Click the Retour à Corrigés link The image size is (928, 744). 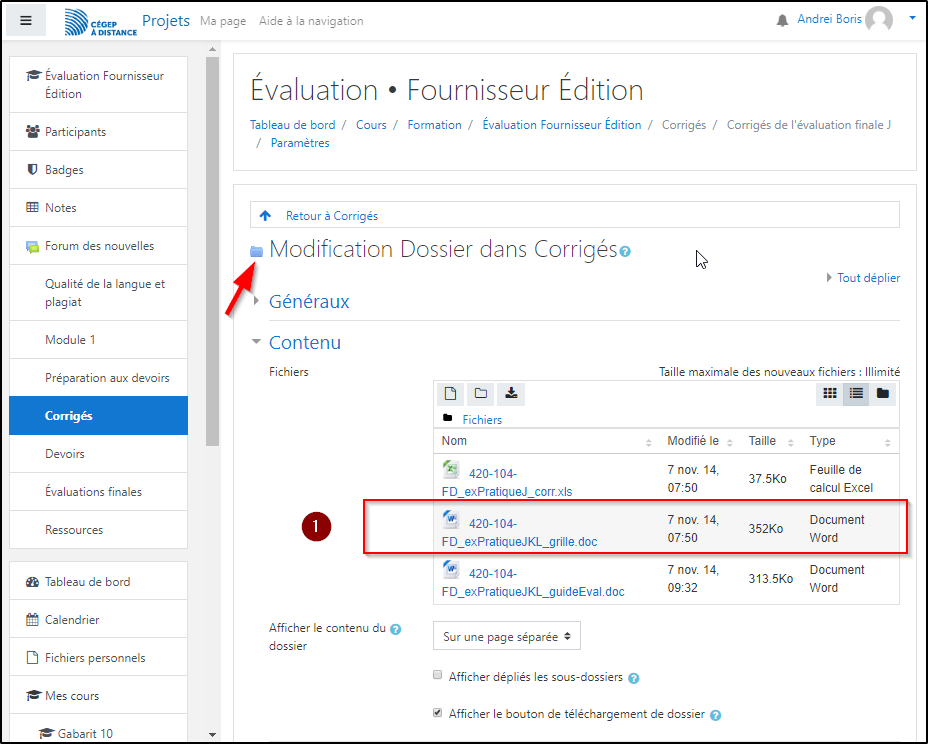331,215
